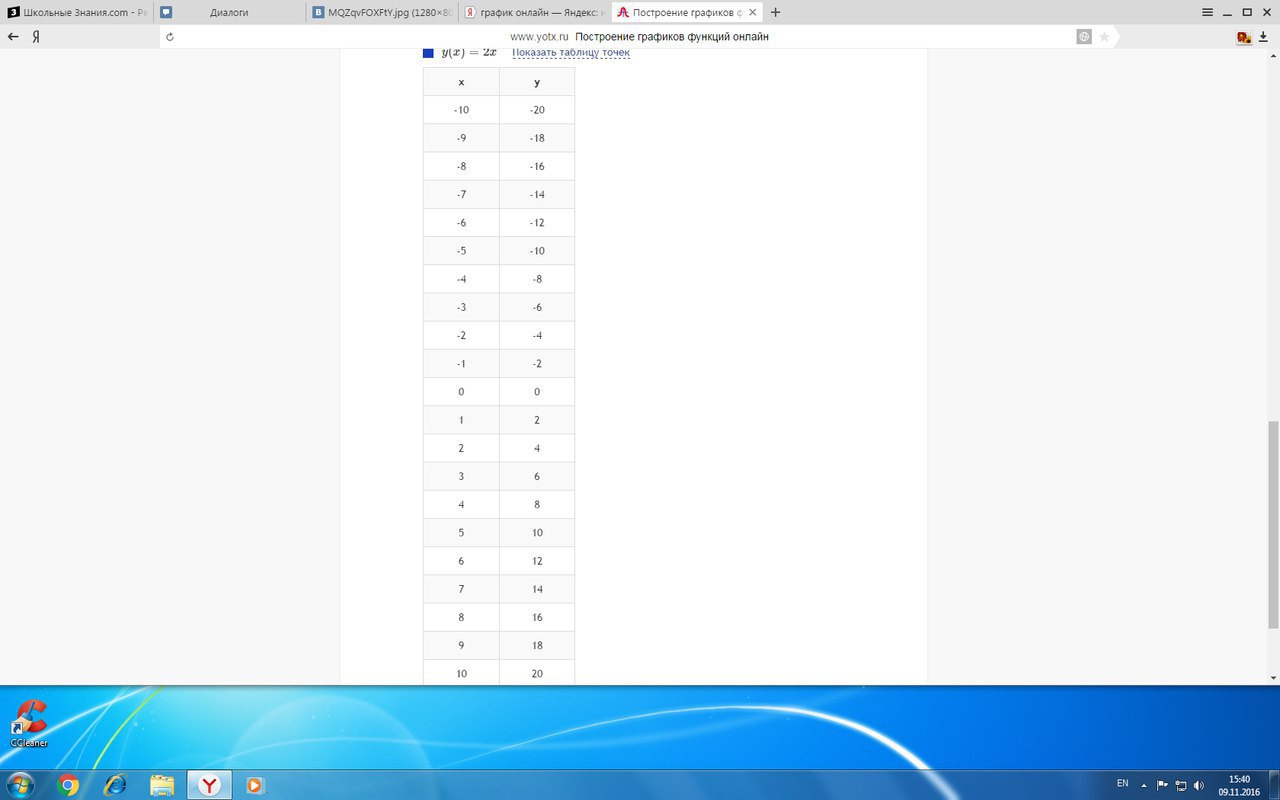This screenshot has height=800, width=1280.
Task: Select x cell -5 in the table
Action: pyautogui.click(x=461, y=251)
